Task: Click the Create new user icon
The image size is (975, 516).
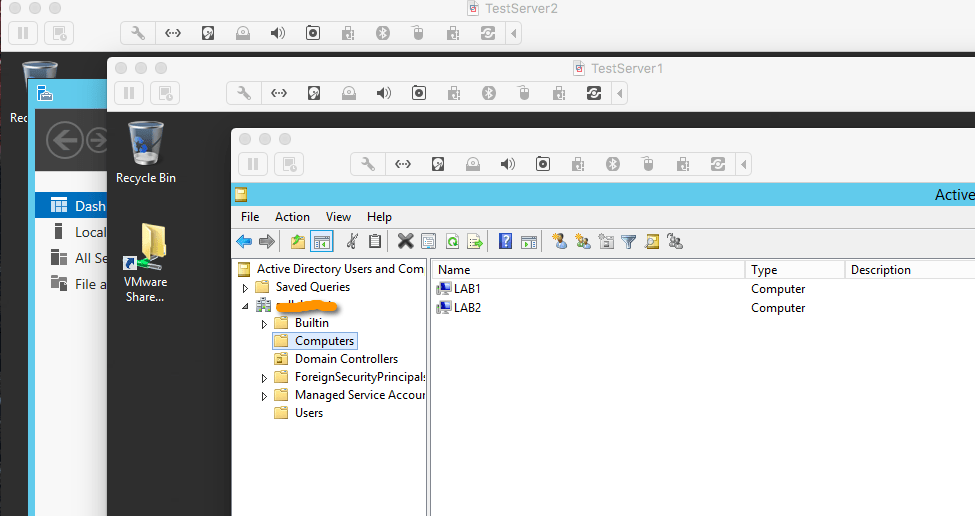Action: [559, 241]
